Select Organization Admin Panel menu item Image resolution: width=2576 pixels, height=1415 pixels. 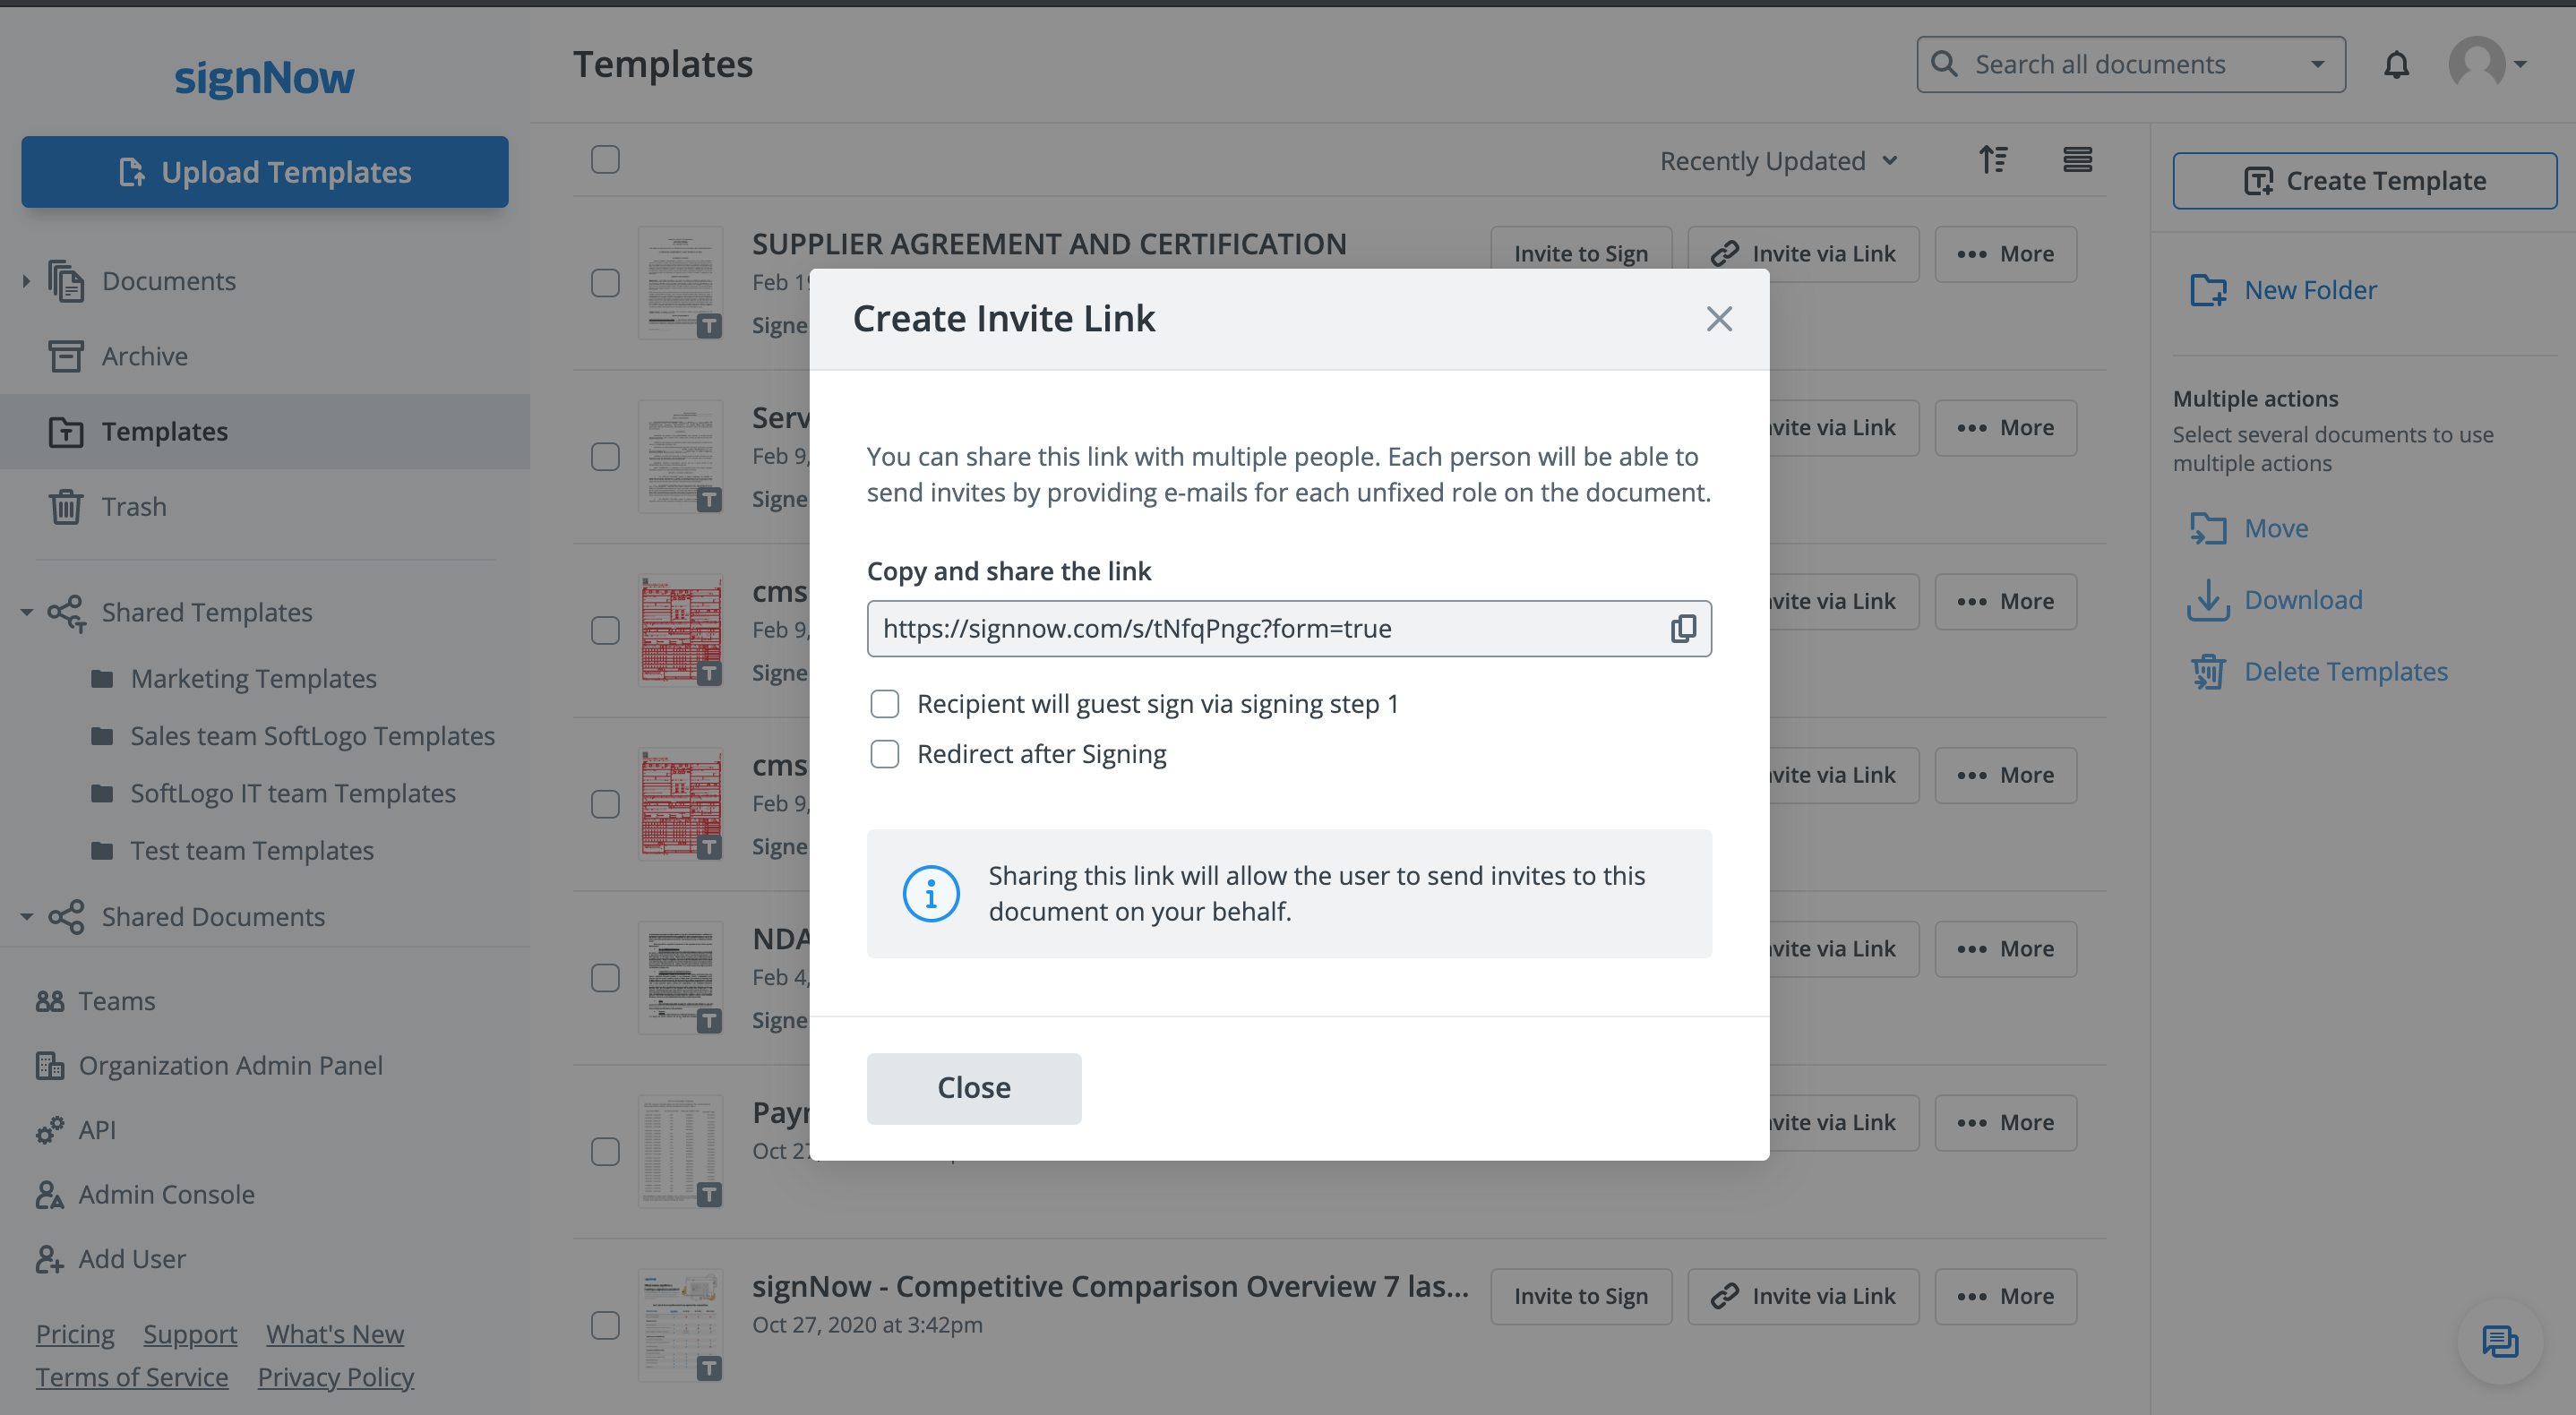tap(230, 1065)
